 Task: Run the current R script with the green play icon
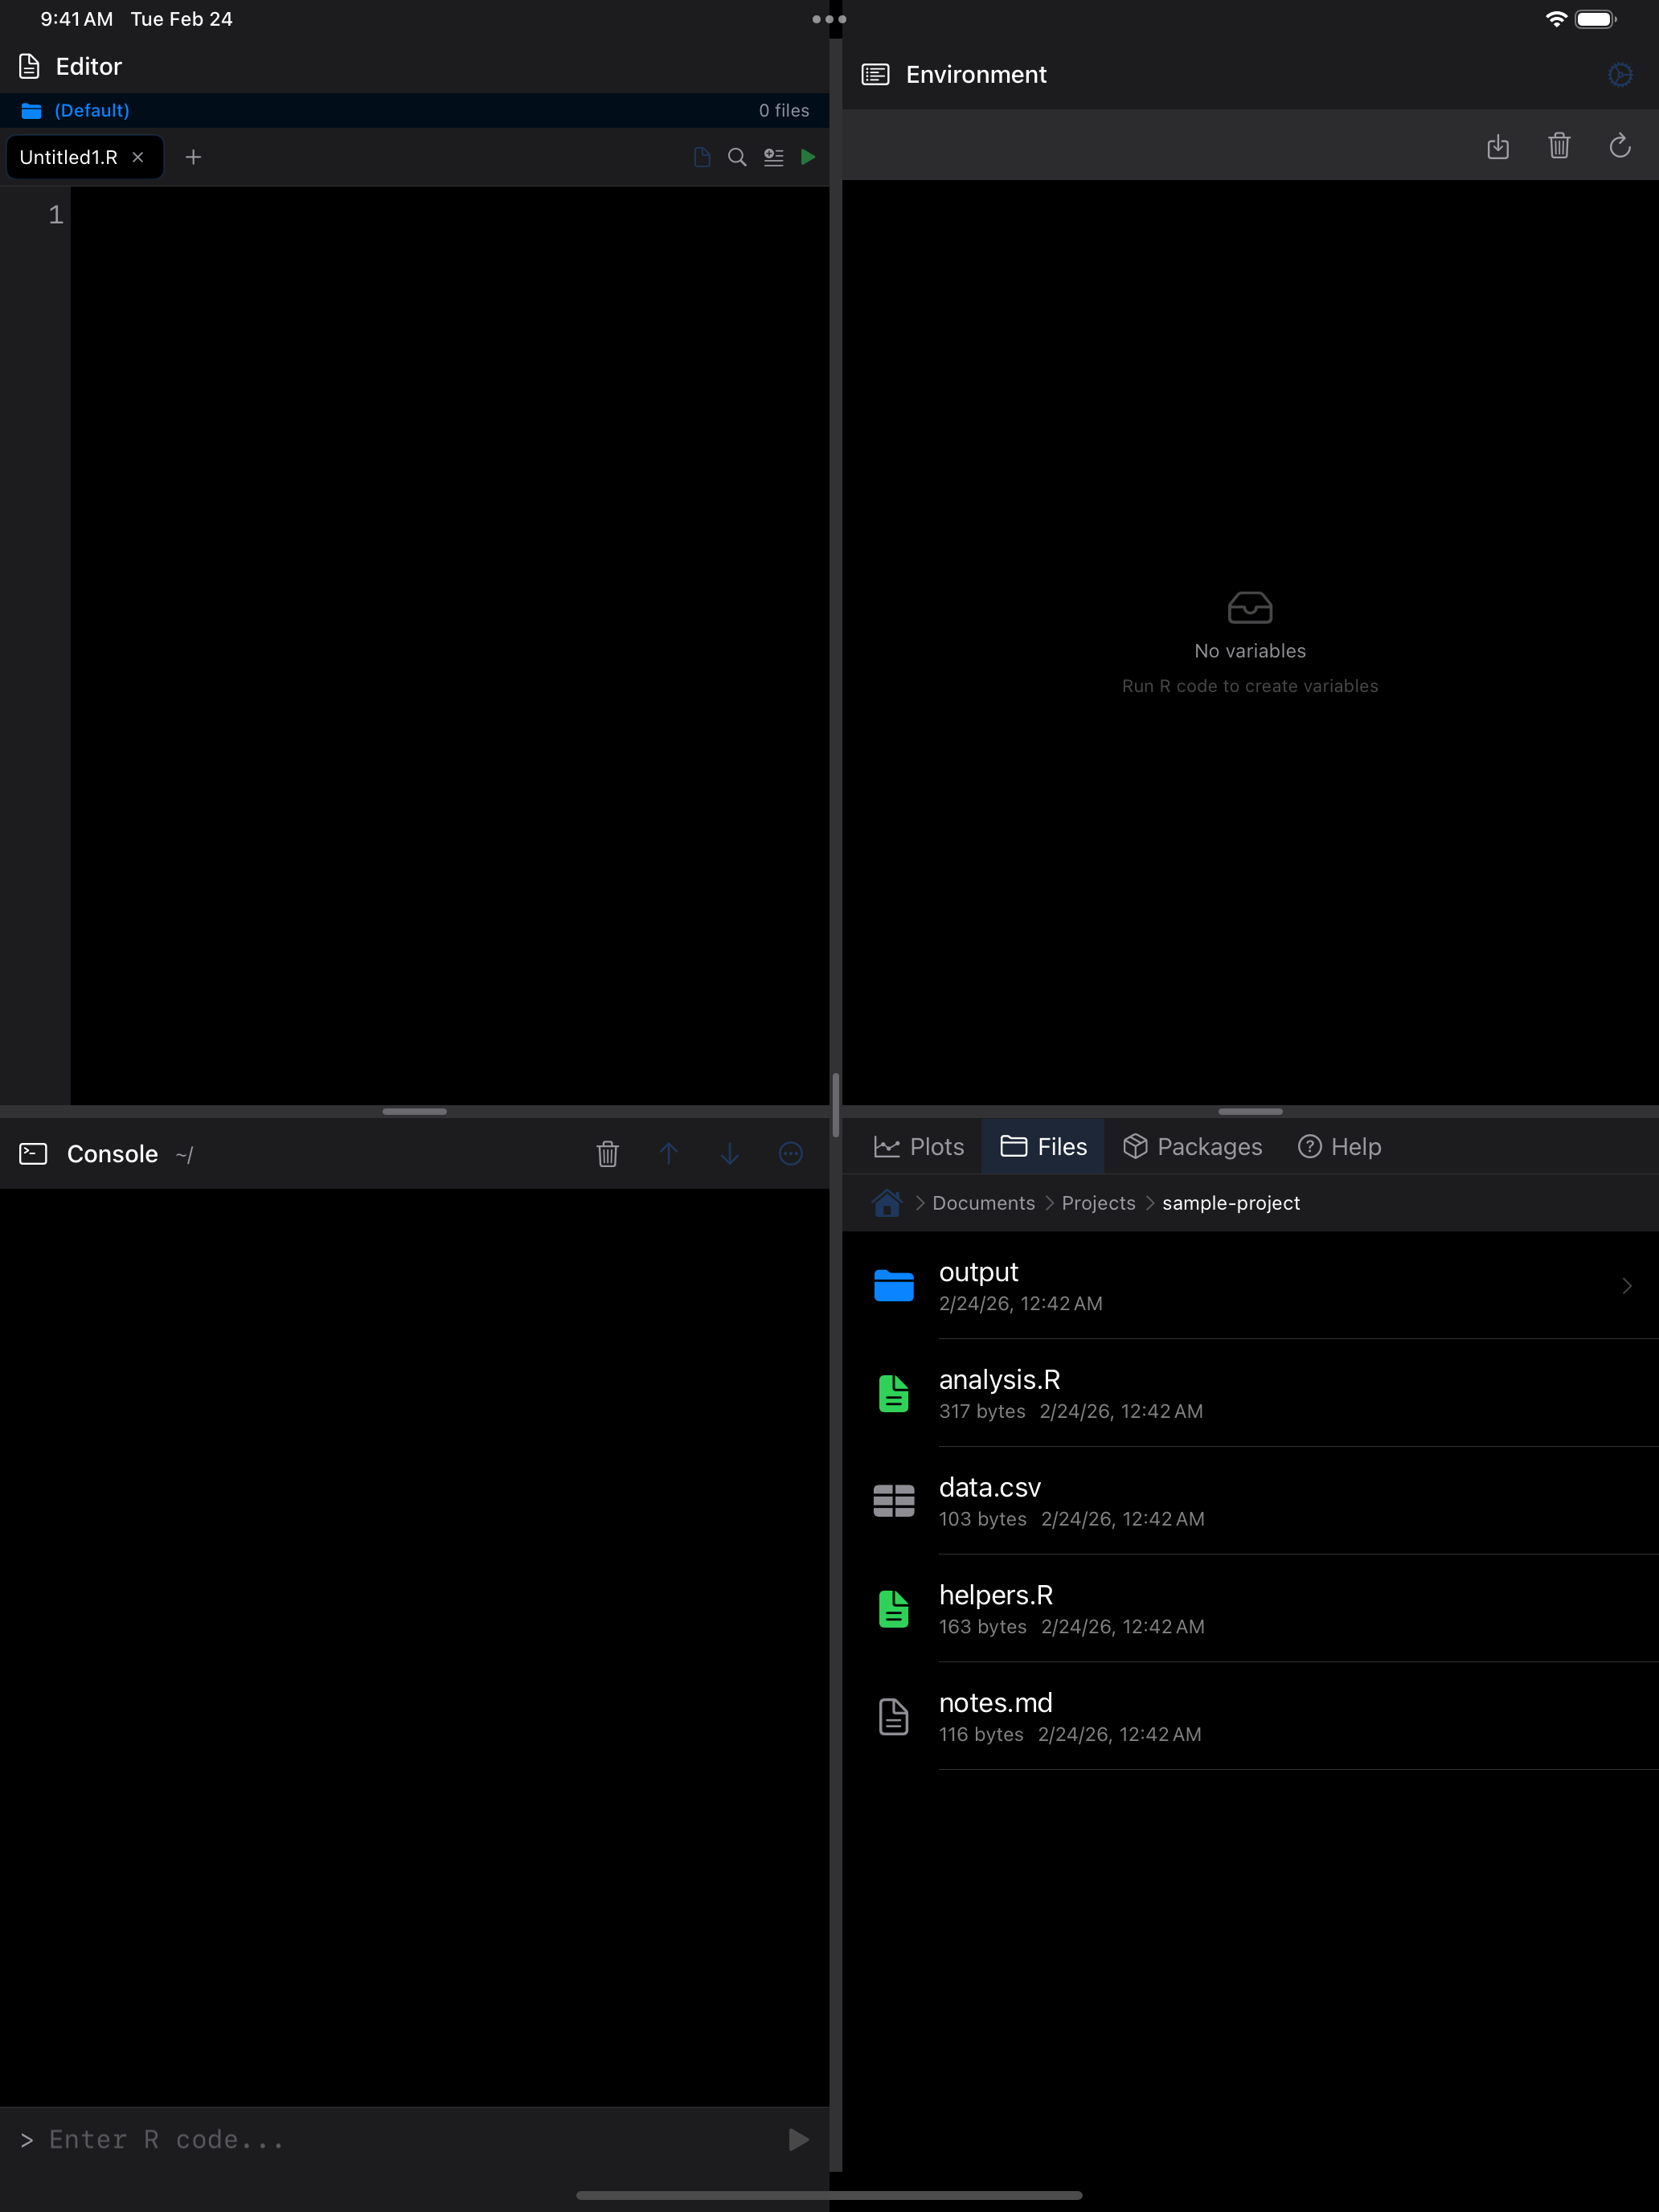click(x=808, y=157)
